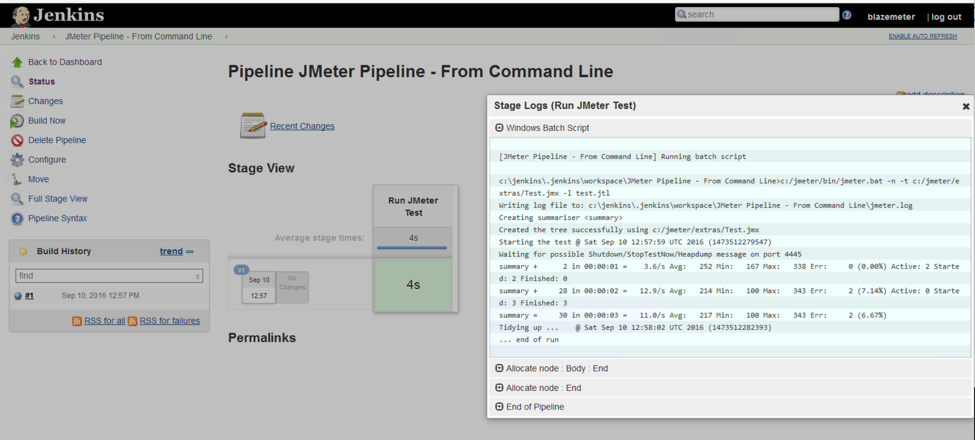Image resolution: width=975 pixels, height=440 pixels.
Task: Click the green 4s stage cell
Action: tap(413, 285)
